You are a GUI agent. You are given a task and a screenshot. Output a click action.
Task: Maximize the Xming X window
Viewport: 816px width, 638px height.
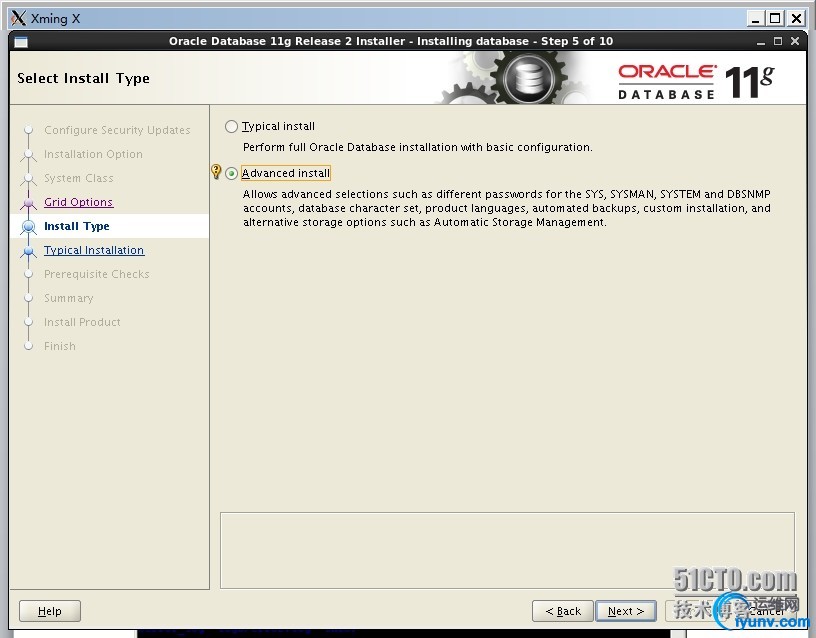coord(775,19)
